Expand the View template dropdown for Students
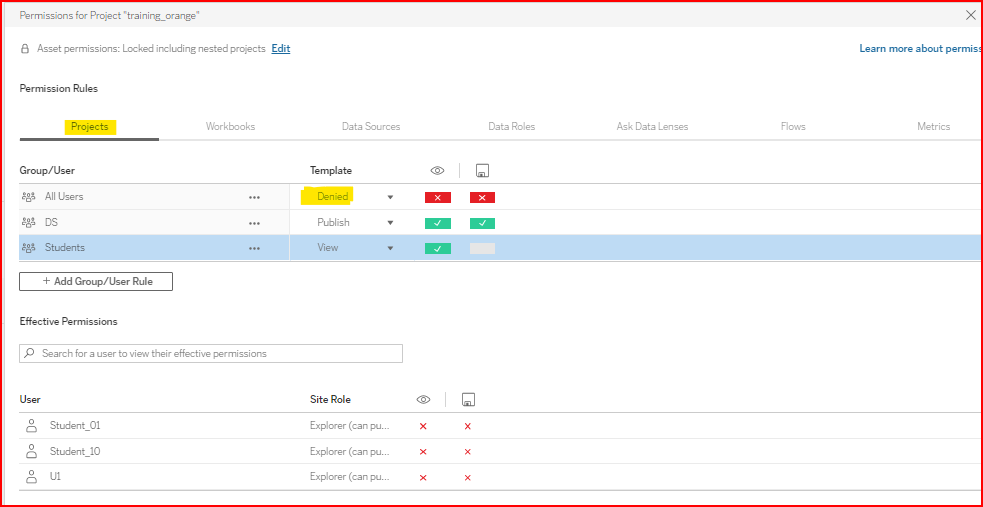 coord(390,248)
